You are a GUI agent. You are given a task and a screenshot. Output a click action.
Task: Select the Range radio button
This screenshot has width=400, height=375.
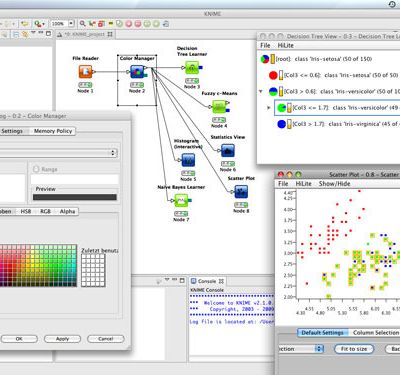36,169
